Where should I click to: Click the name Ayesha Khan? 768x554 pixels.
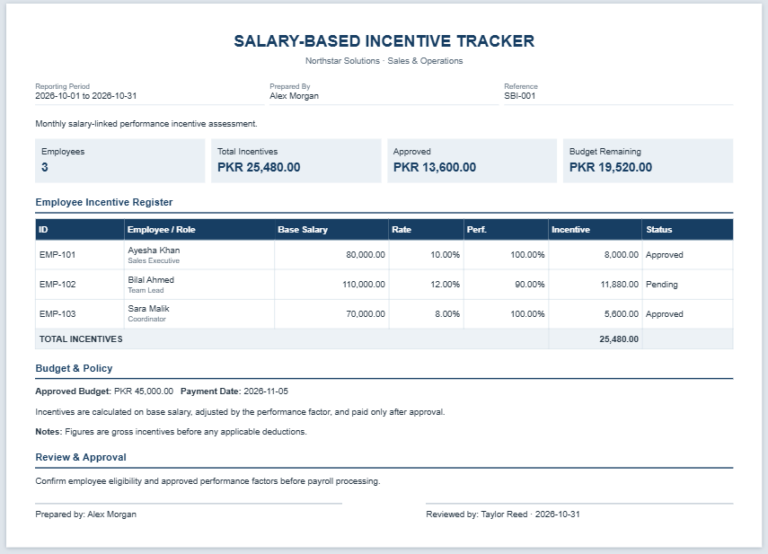(x=154, y=250)
